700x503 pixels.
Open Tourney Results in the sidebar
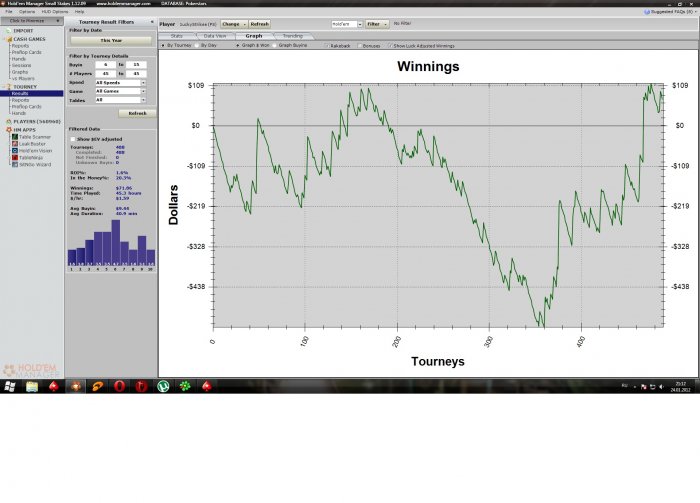point(32,94)
